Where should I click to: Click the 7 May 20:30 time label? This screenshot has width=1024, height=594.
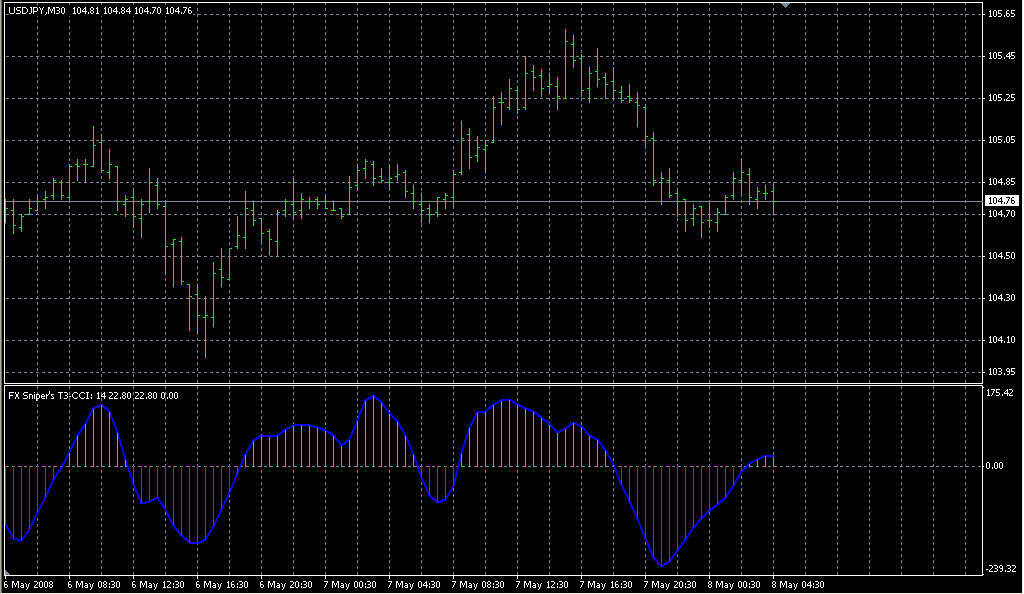669,584
